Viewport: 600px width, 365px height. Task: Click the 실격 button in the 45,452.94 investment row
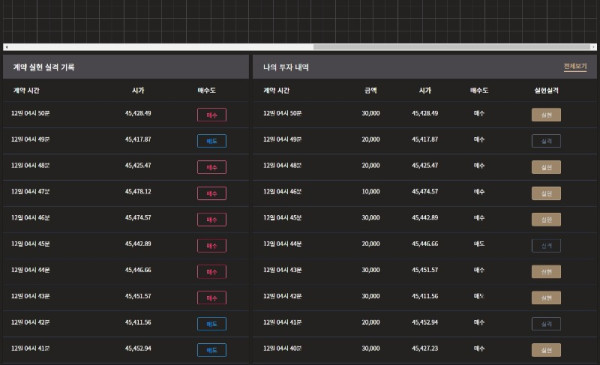(546, 324)
